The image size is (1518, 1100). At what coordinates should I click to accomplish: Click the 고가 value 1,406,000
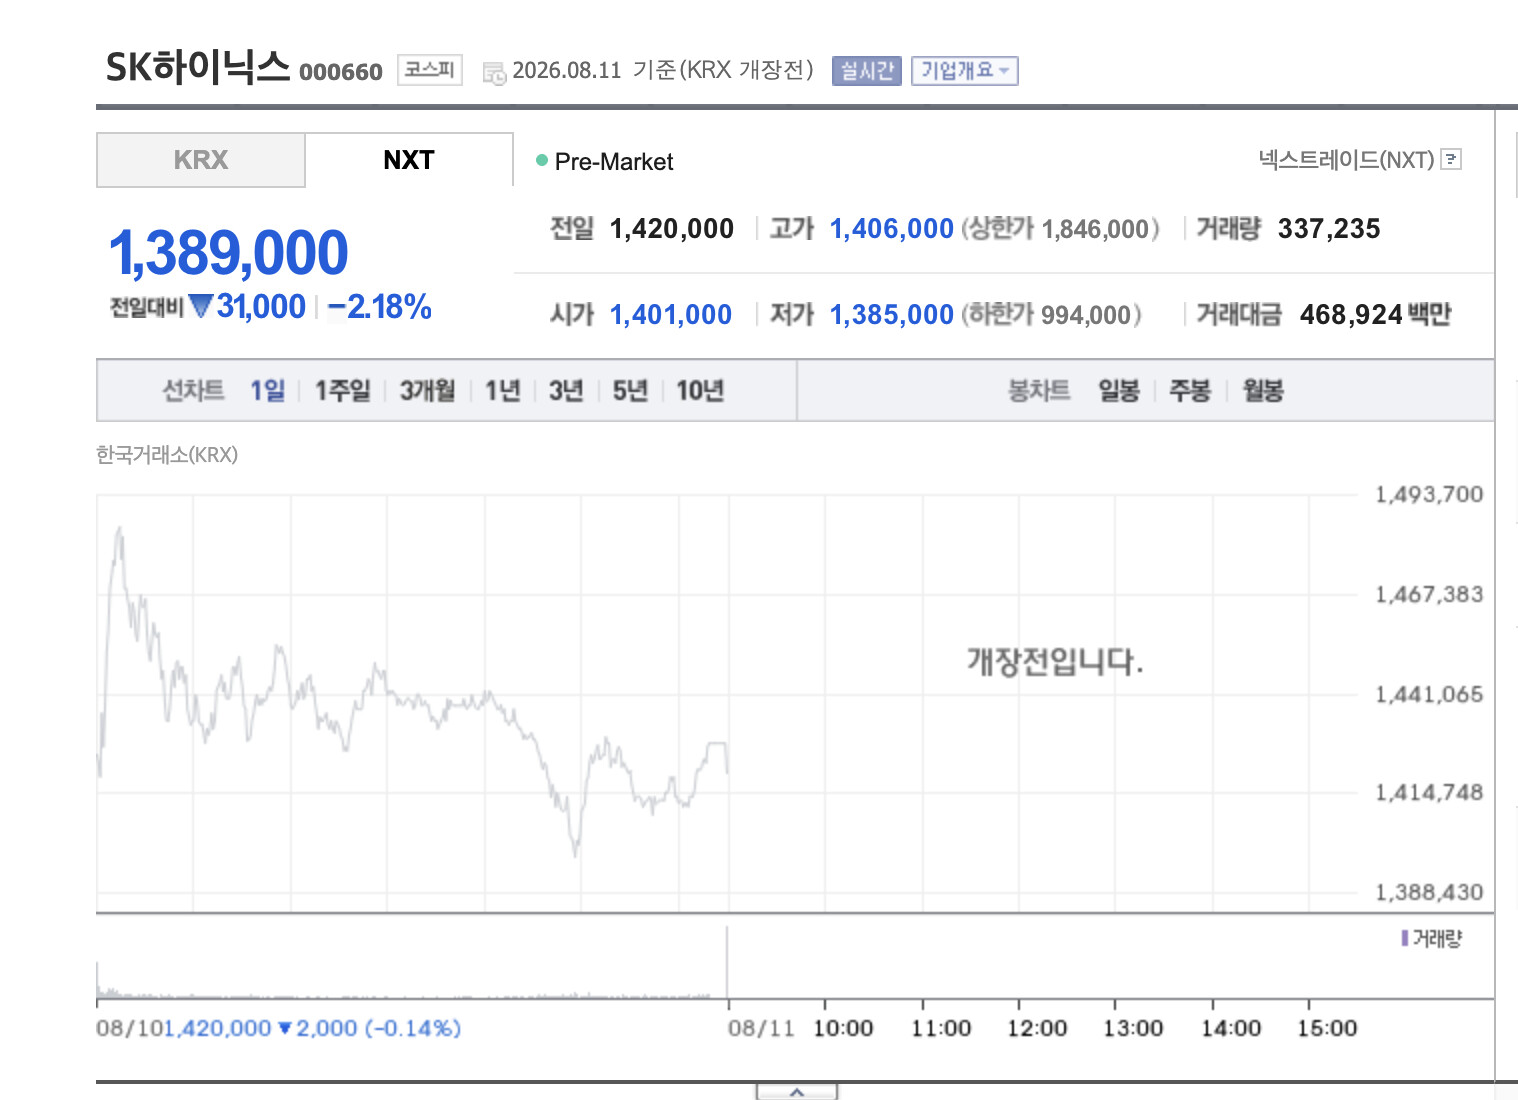[892, 229]
